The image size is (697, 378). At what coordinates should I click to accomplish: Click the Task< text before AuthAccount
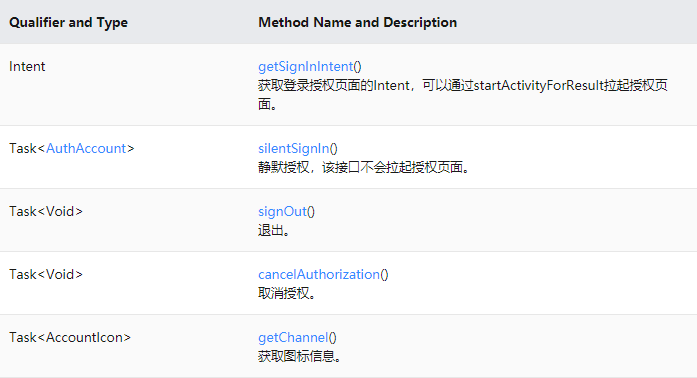pos(28,149)
